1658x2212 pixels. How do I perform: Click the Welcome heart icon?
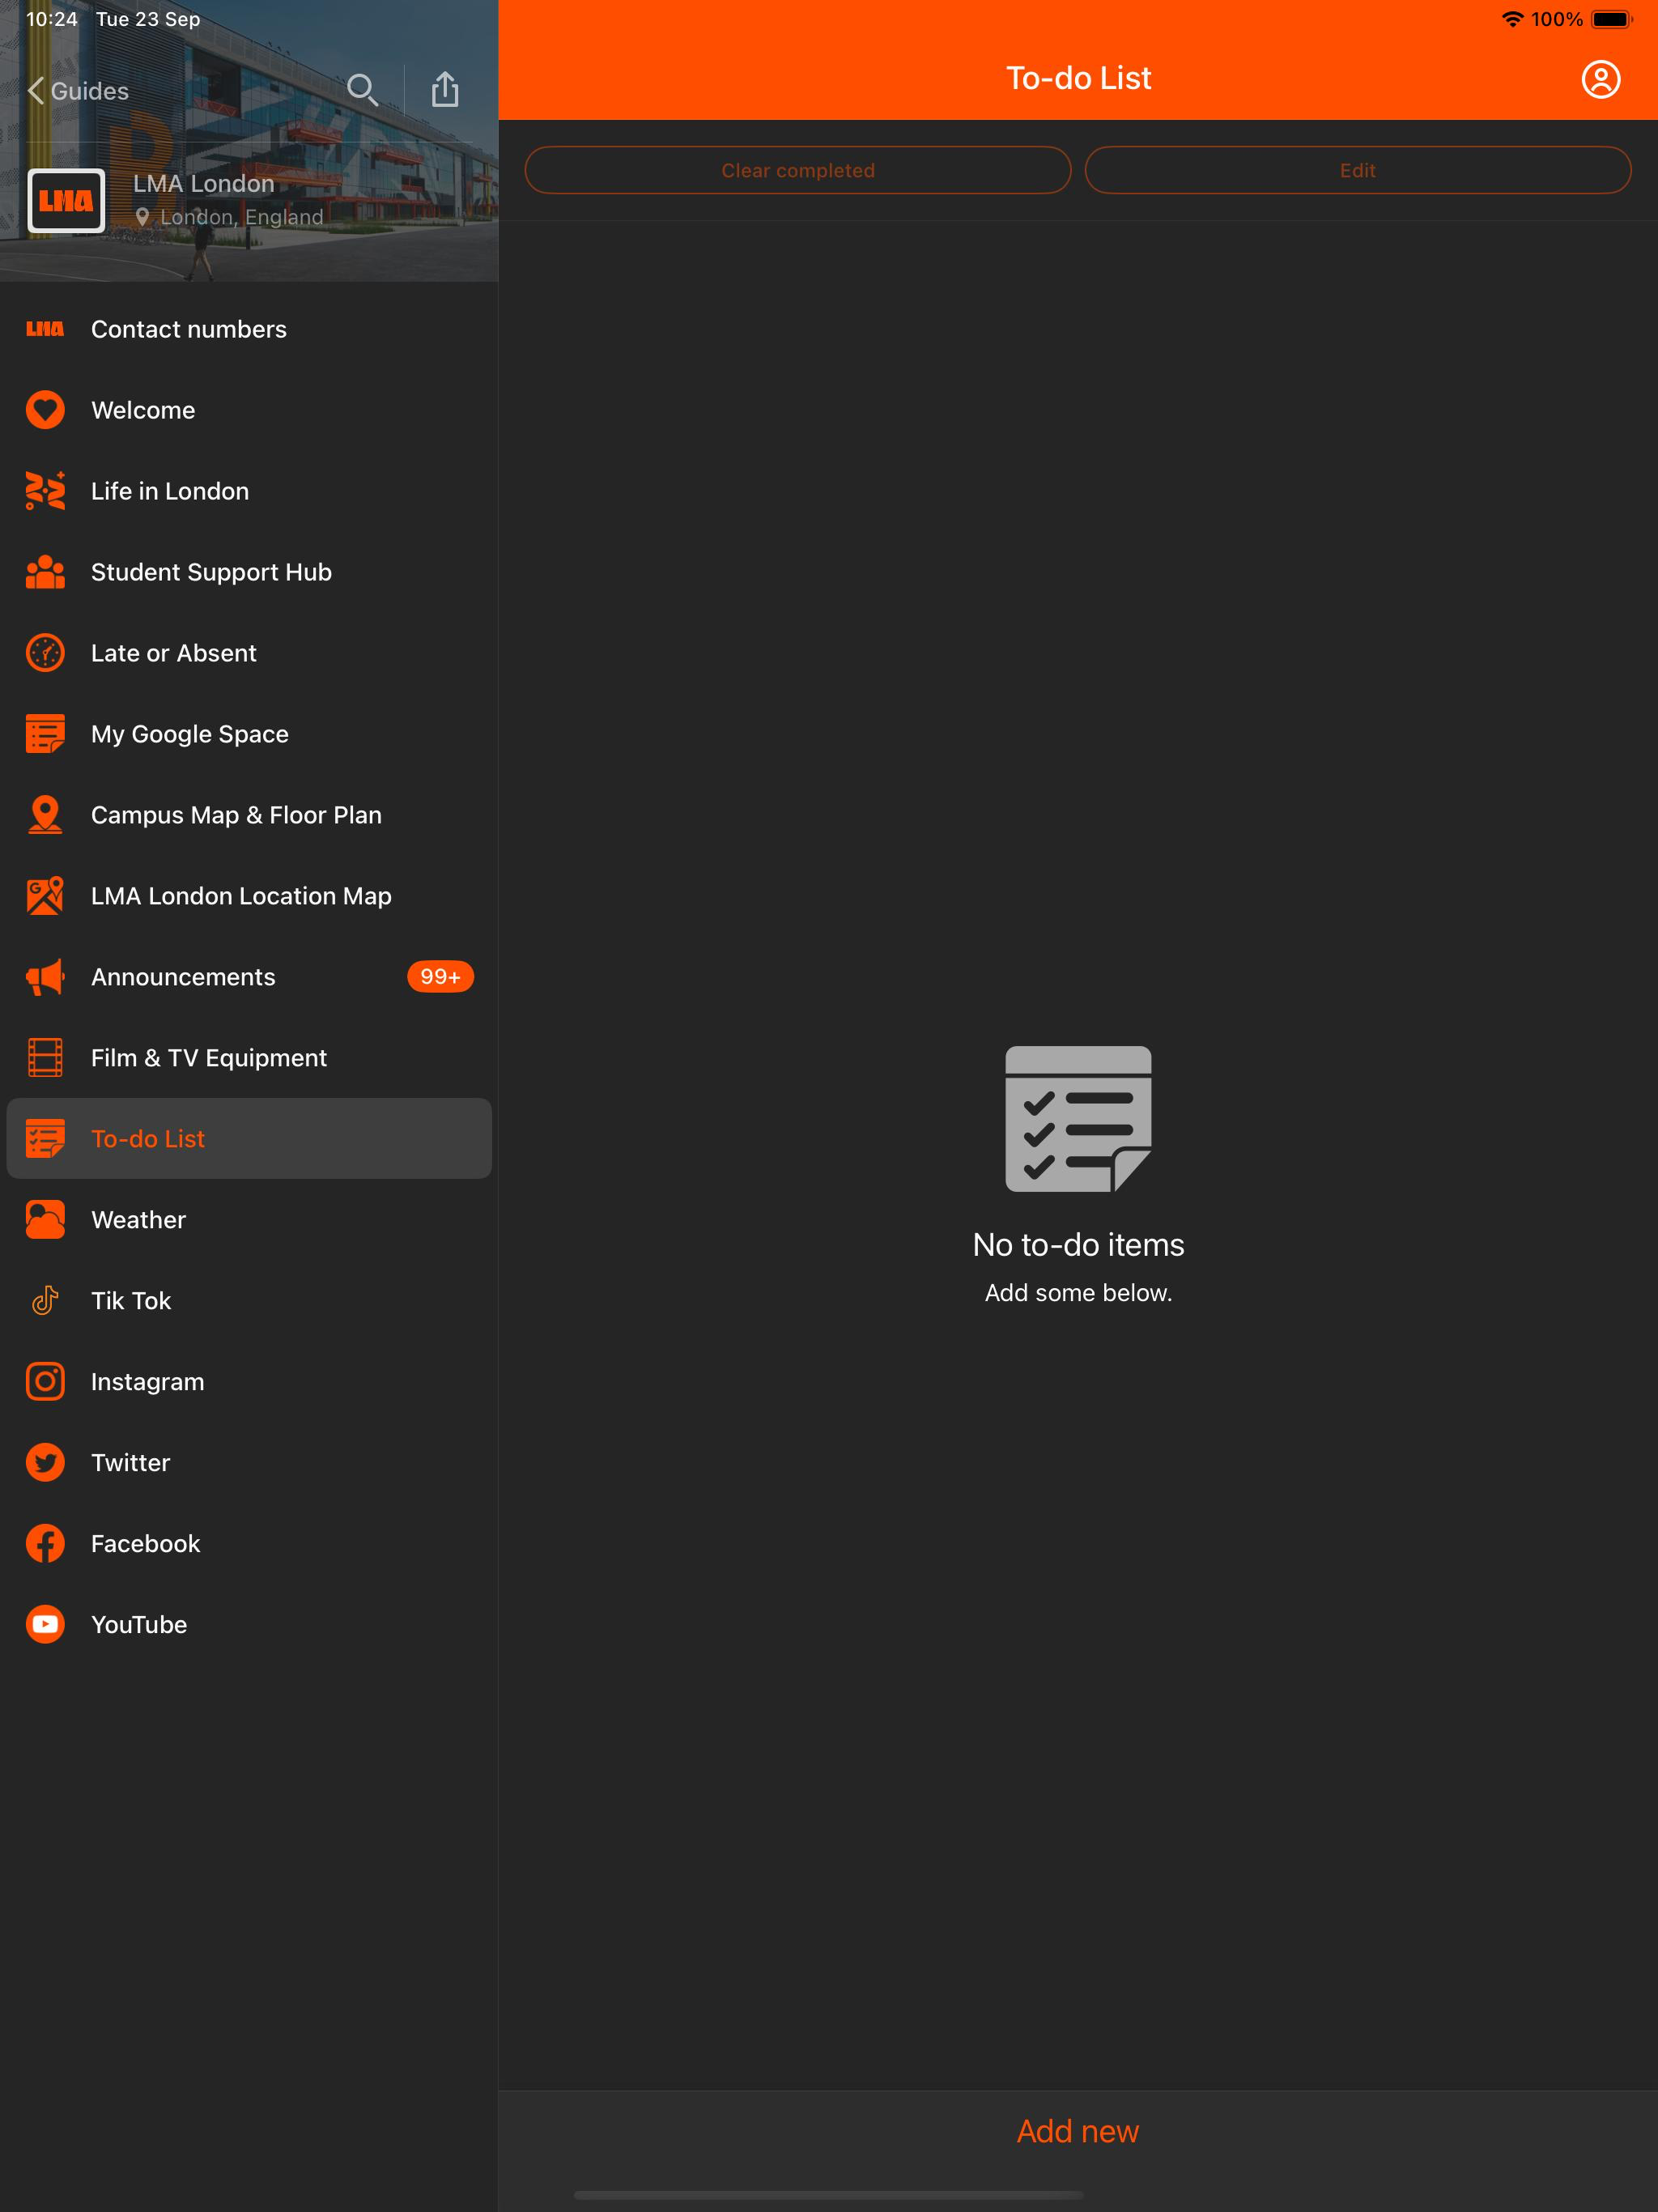coord(45,410)
